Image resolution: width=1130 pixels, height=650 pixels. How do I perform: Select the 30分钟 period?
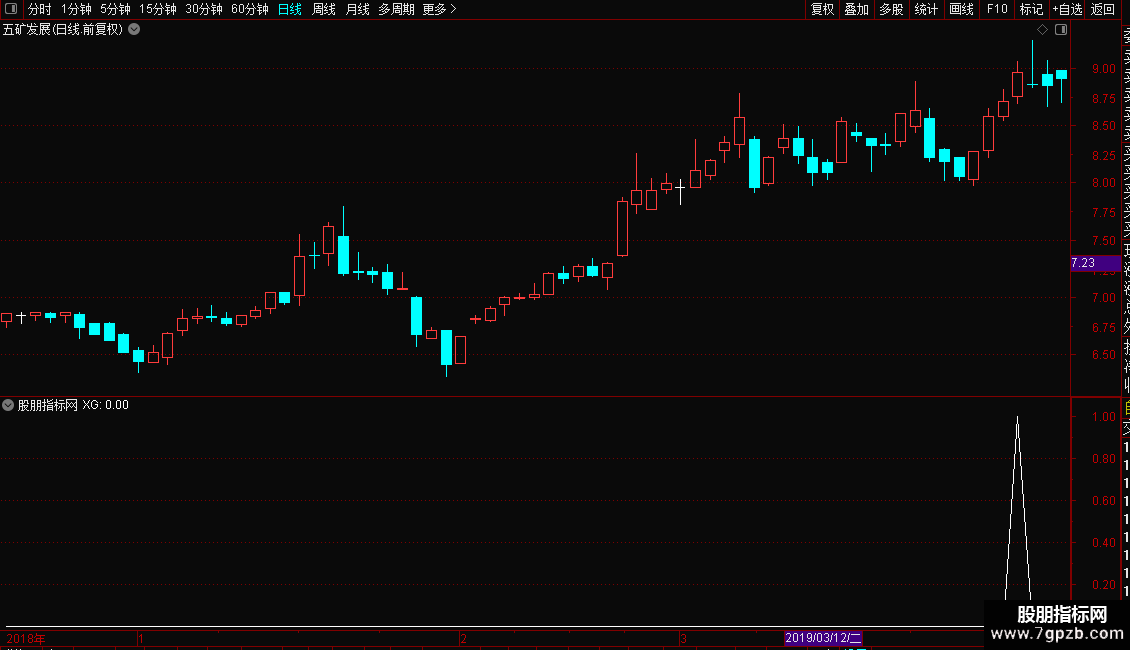coord(204,9)
